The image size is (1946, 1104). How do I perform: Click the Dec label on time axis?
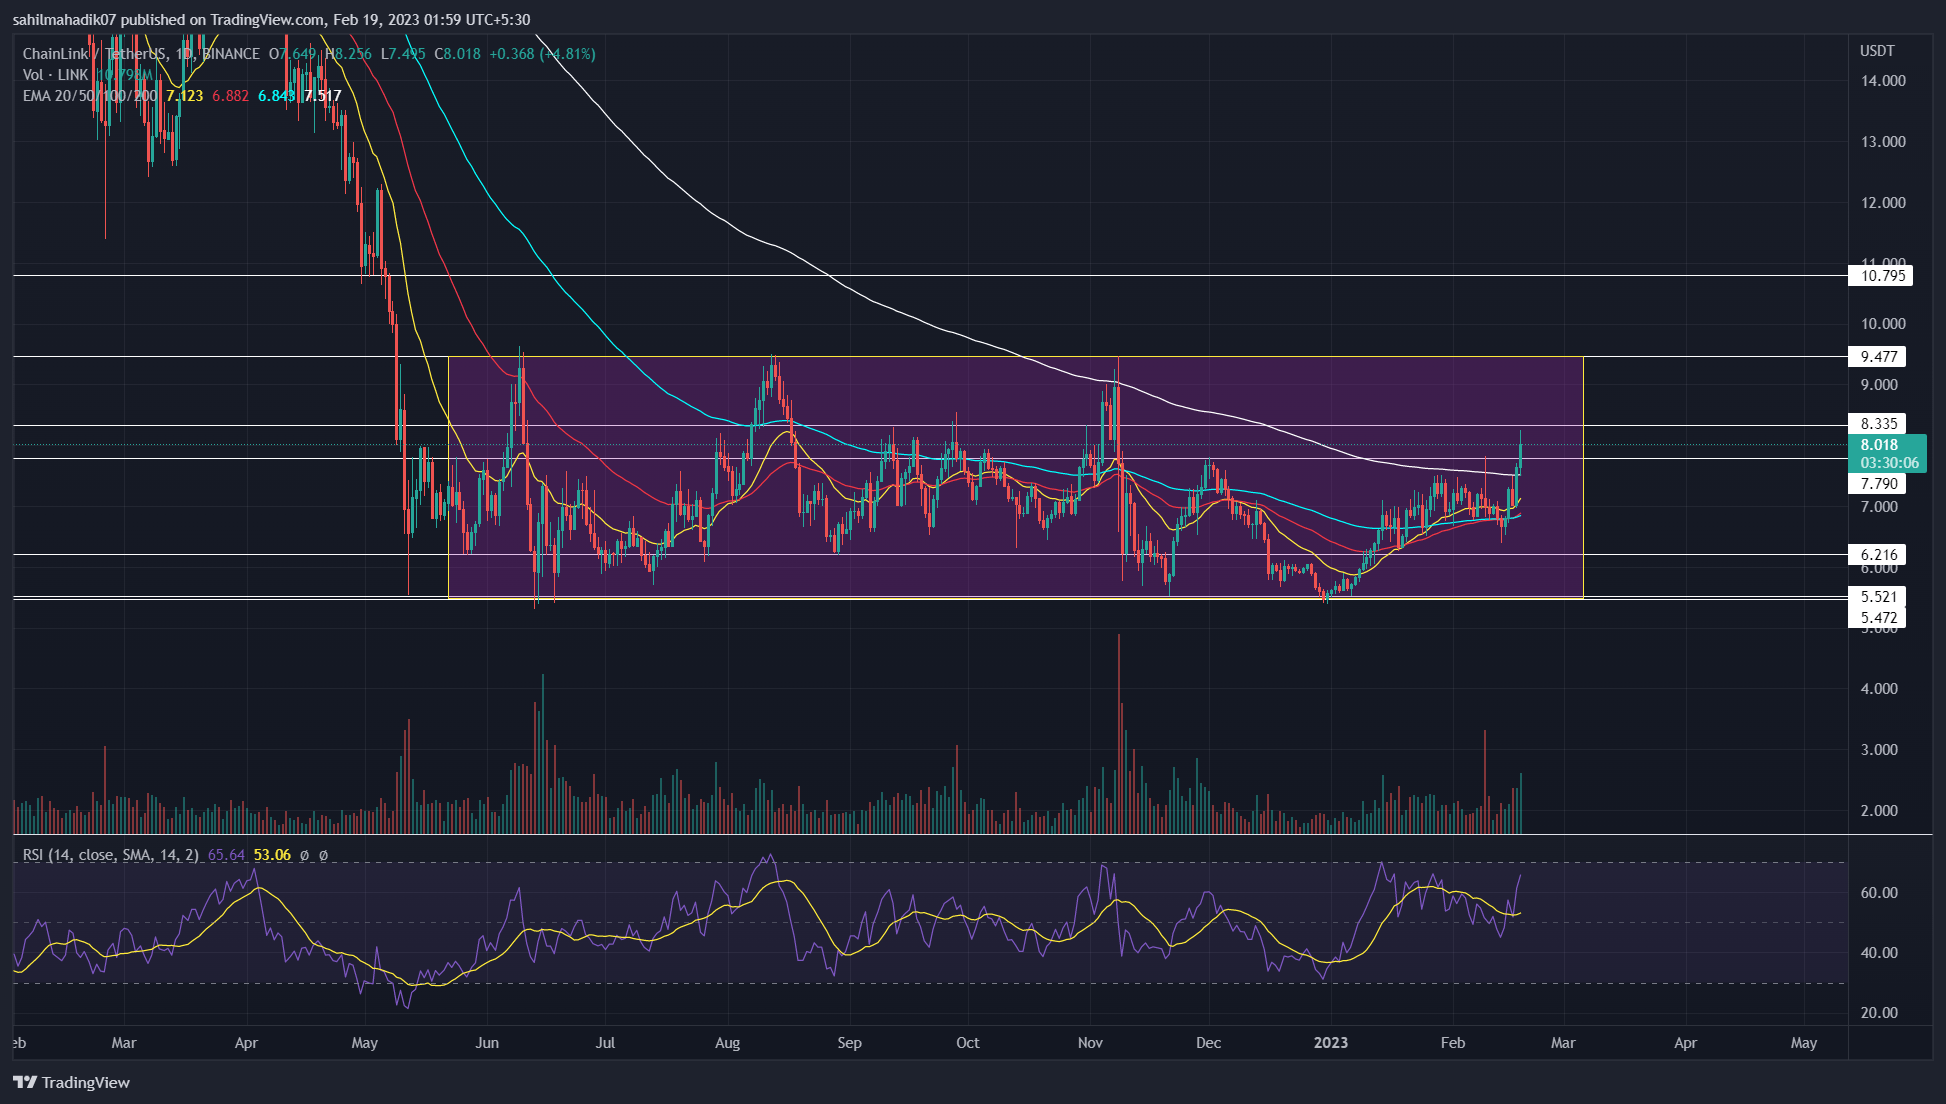(x=1208, y=1043)
